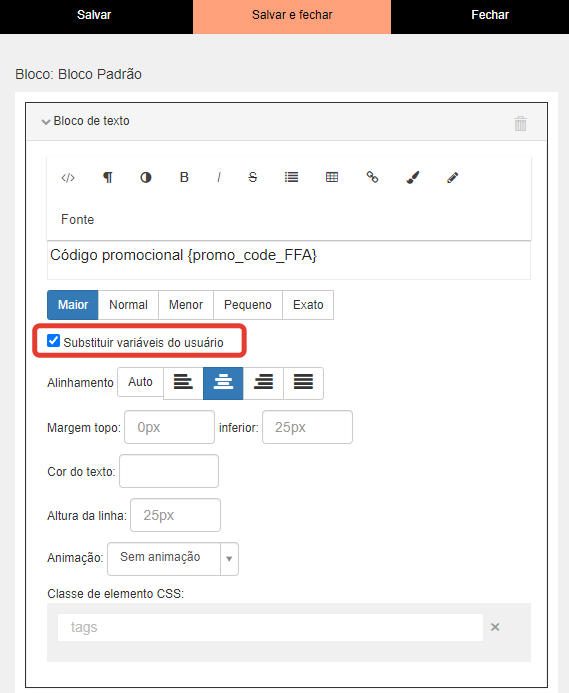Select the Exato size button
This screenshot has width=569, height=693.
(308, 305)
